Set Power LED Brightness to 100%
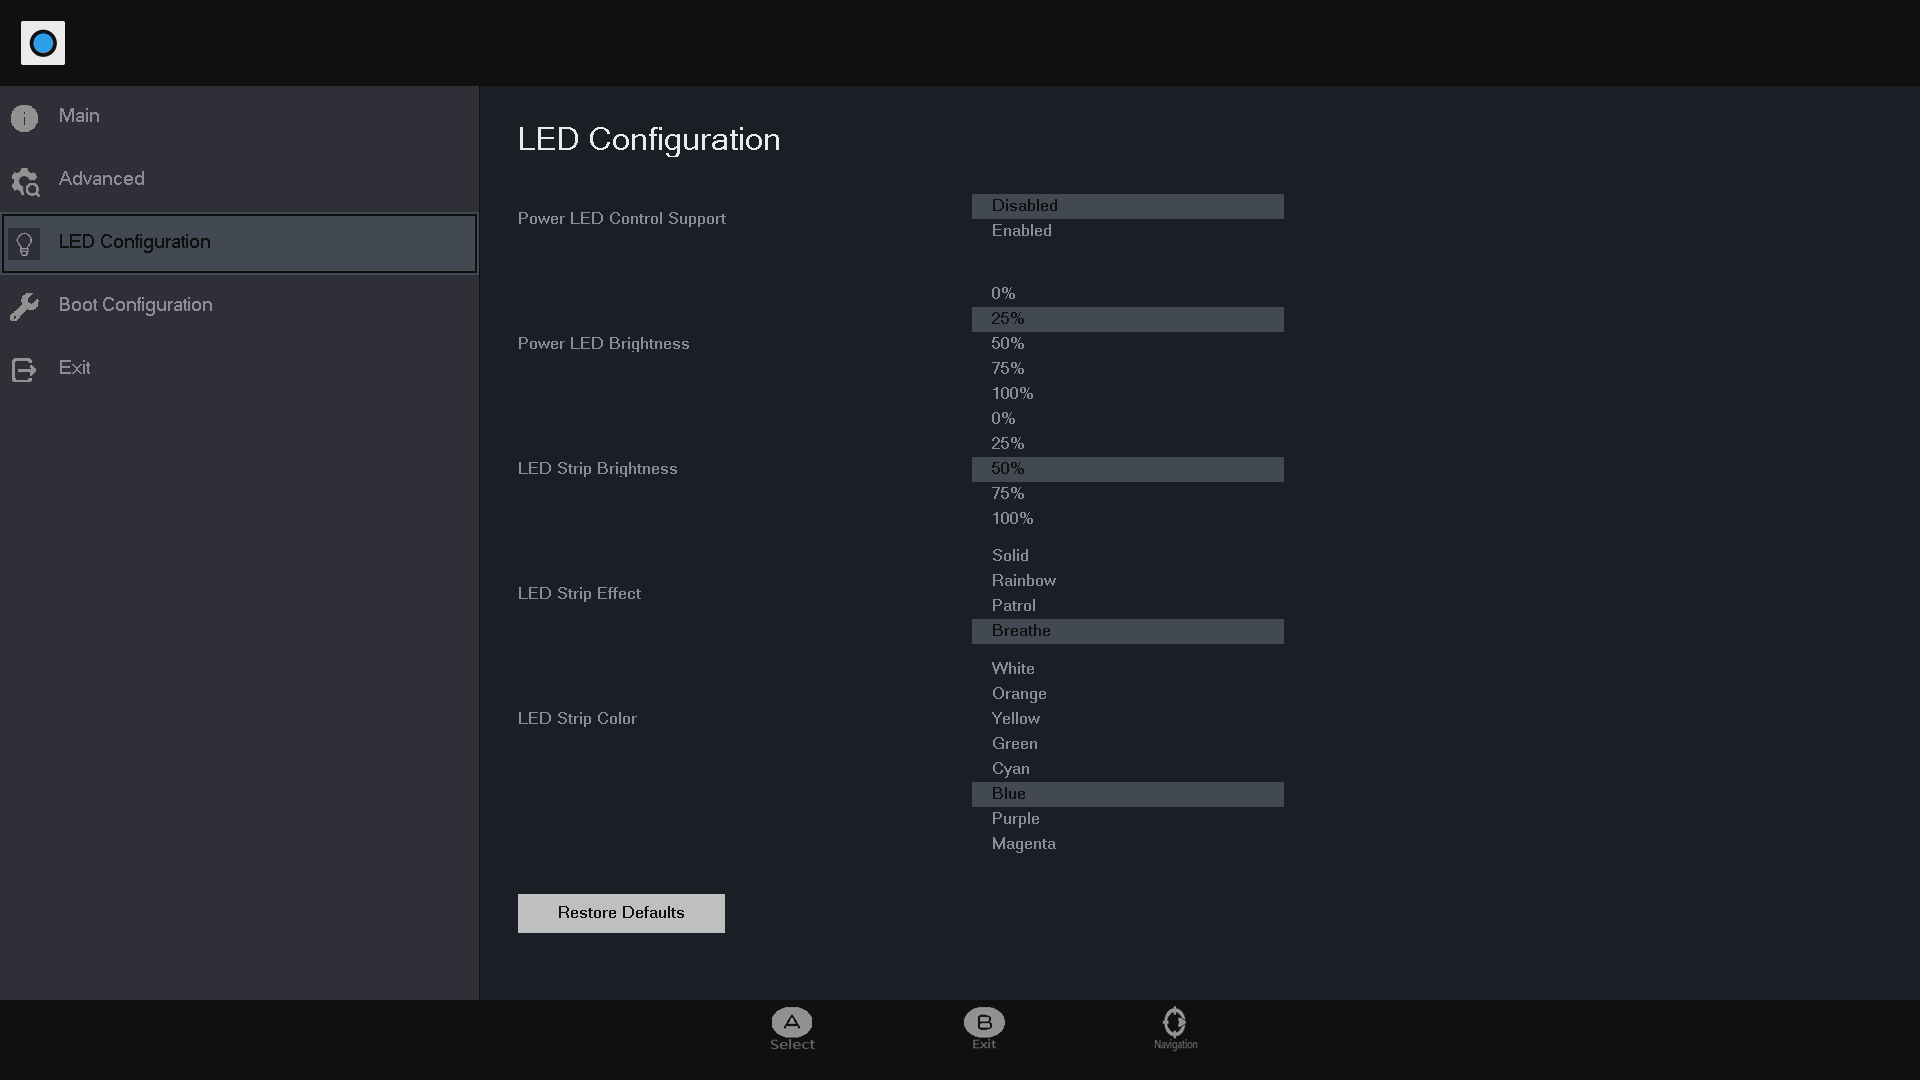Image resolution: width=1920 pixels, height=1080 pixels. click(x=1127, y=394)
